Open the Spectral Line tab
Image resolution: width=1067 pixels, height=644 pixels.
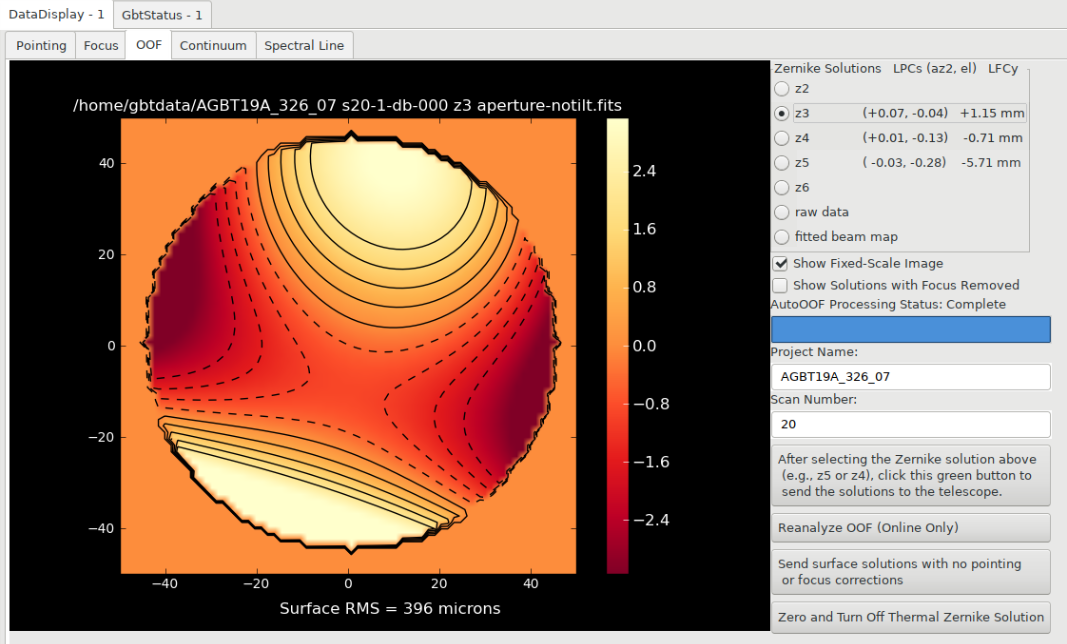coord(304,46)
